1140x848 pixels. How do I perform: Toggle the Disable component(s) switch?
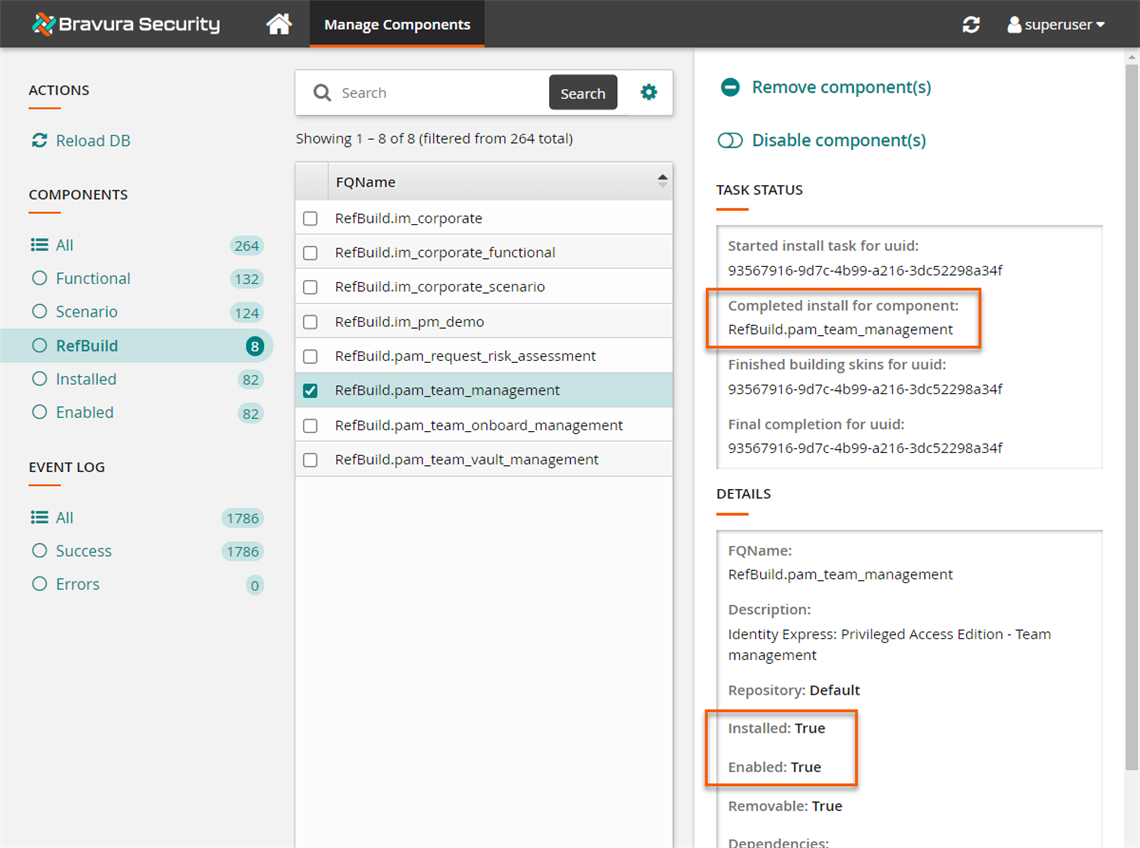tap(730, 141)
